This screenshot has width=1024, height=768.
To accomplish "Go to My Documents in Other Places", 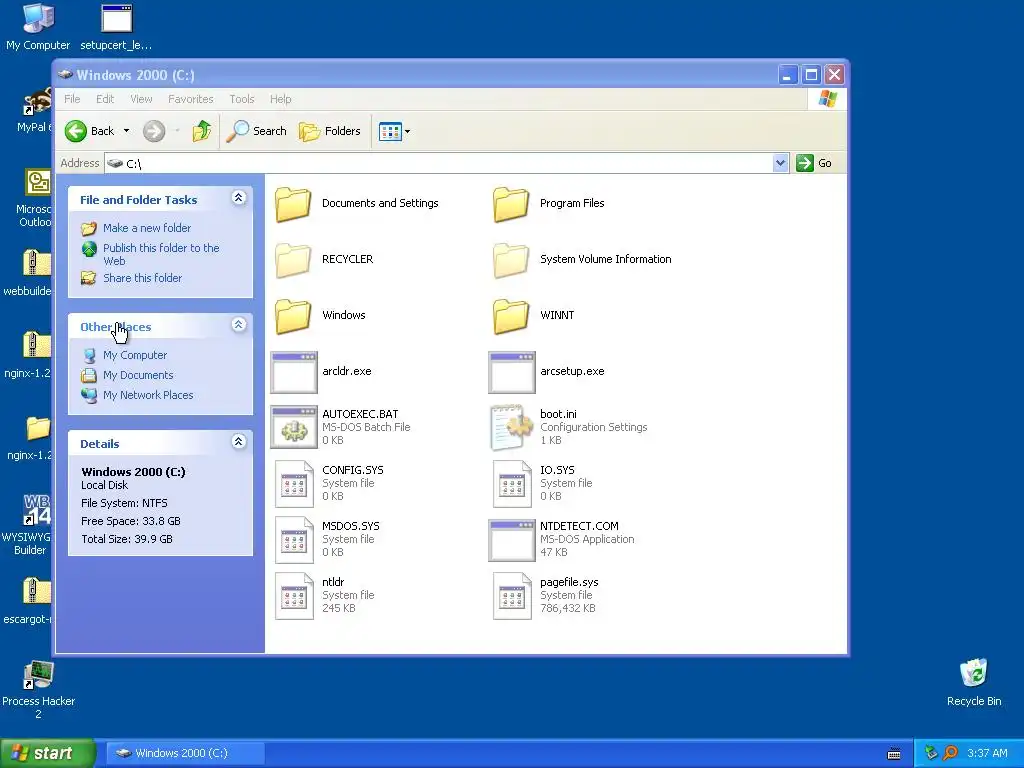I will point(138,376).
